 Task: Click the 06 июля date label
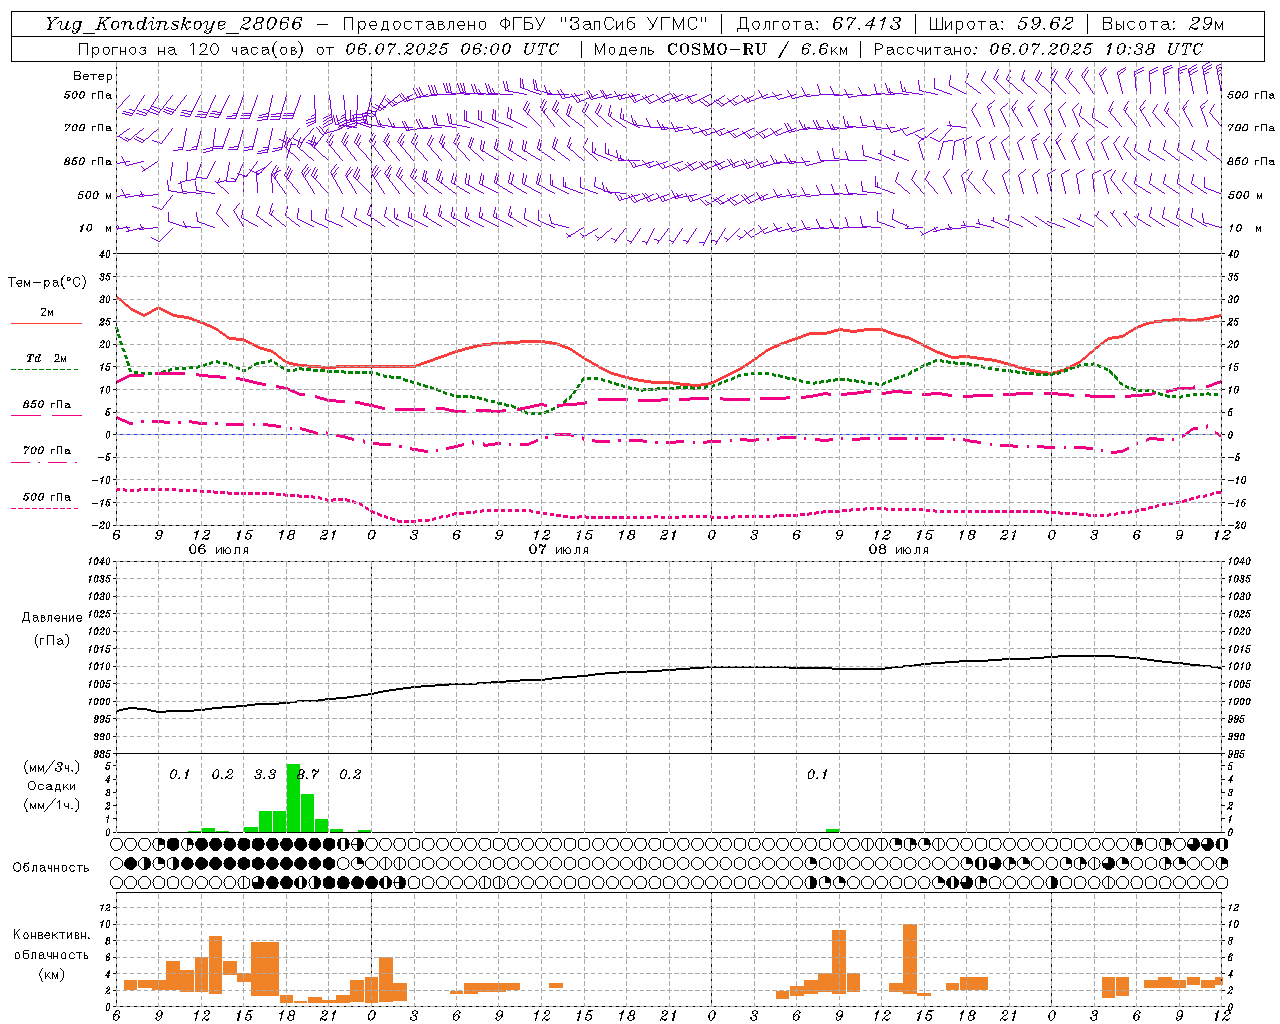(219, 550)
